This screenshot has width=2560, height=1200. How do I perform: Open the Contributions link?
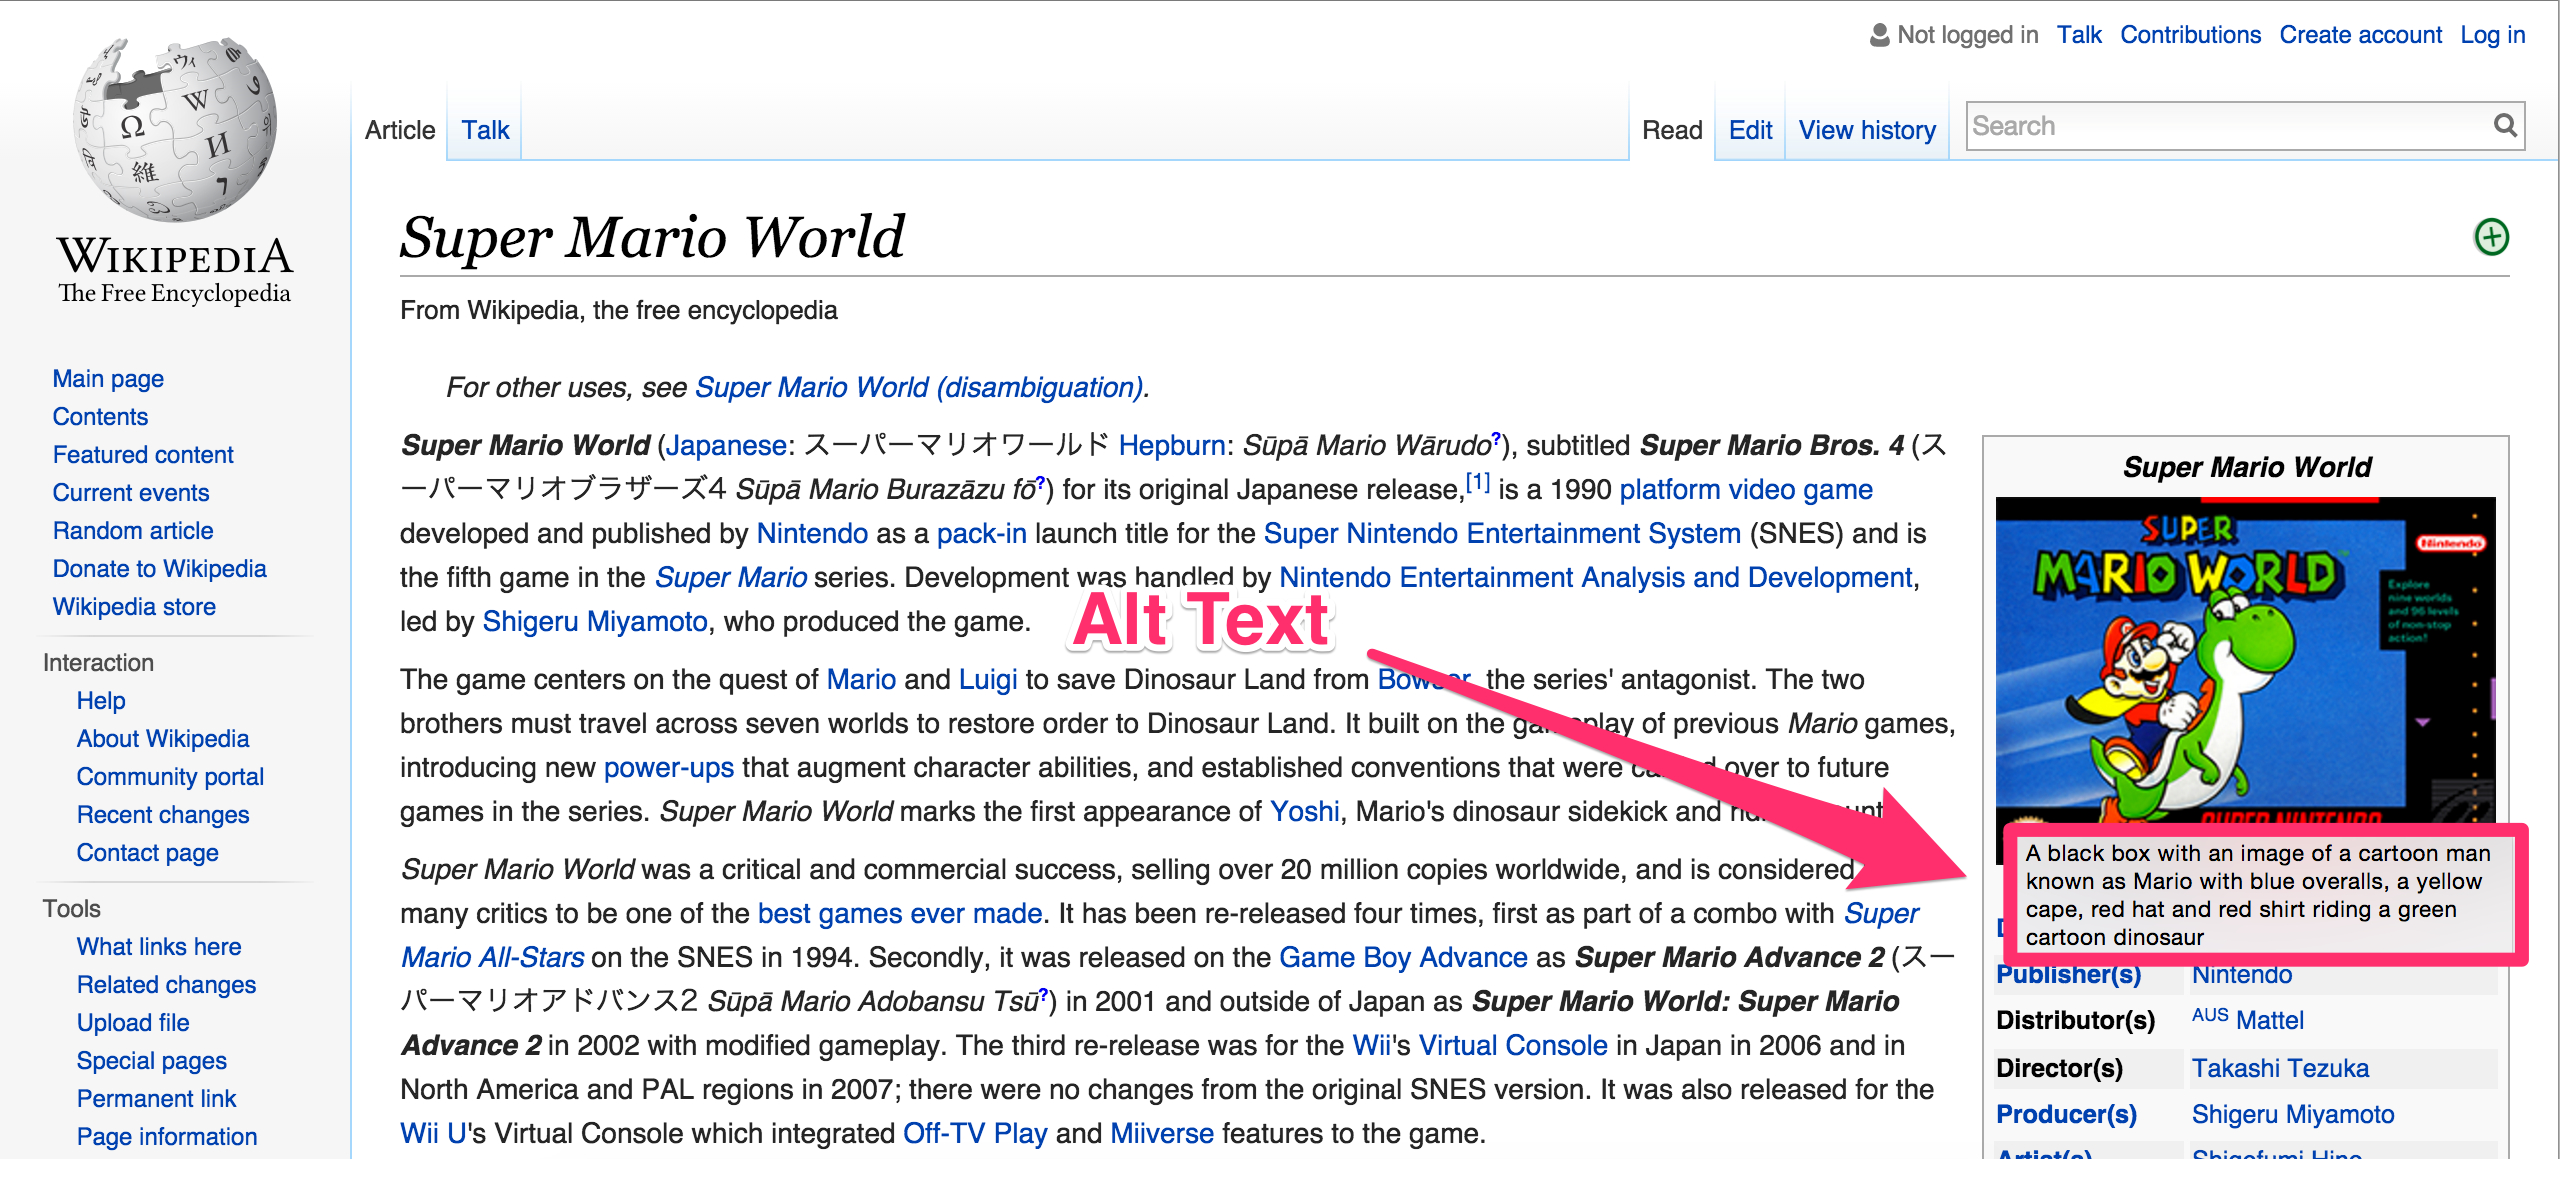point(2190,35)
